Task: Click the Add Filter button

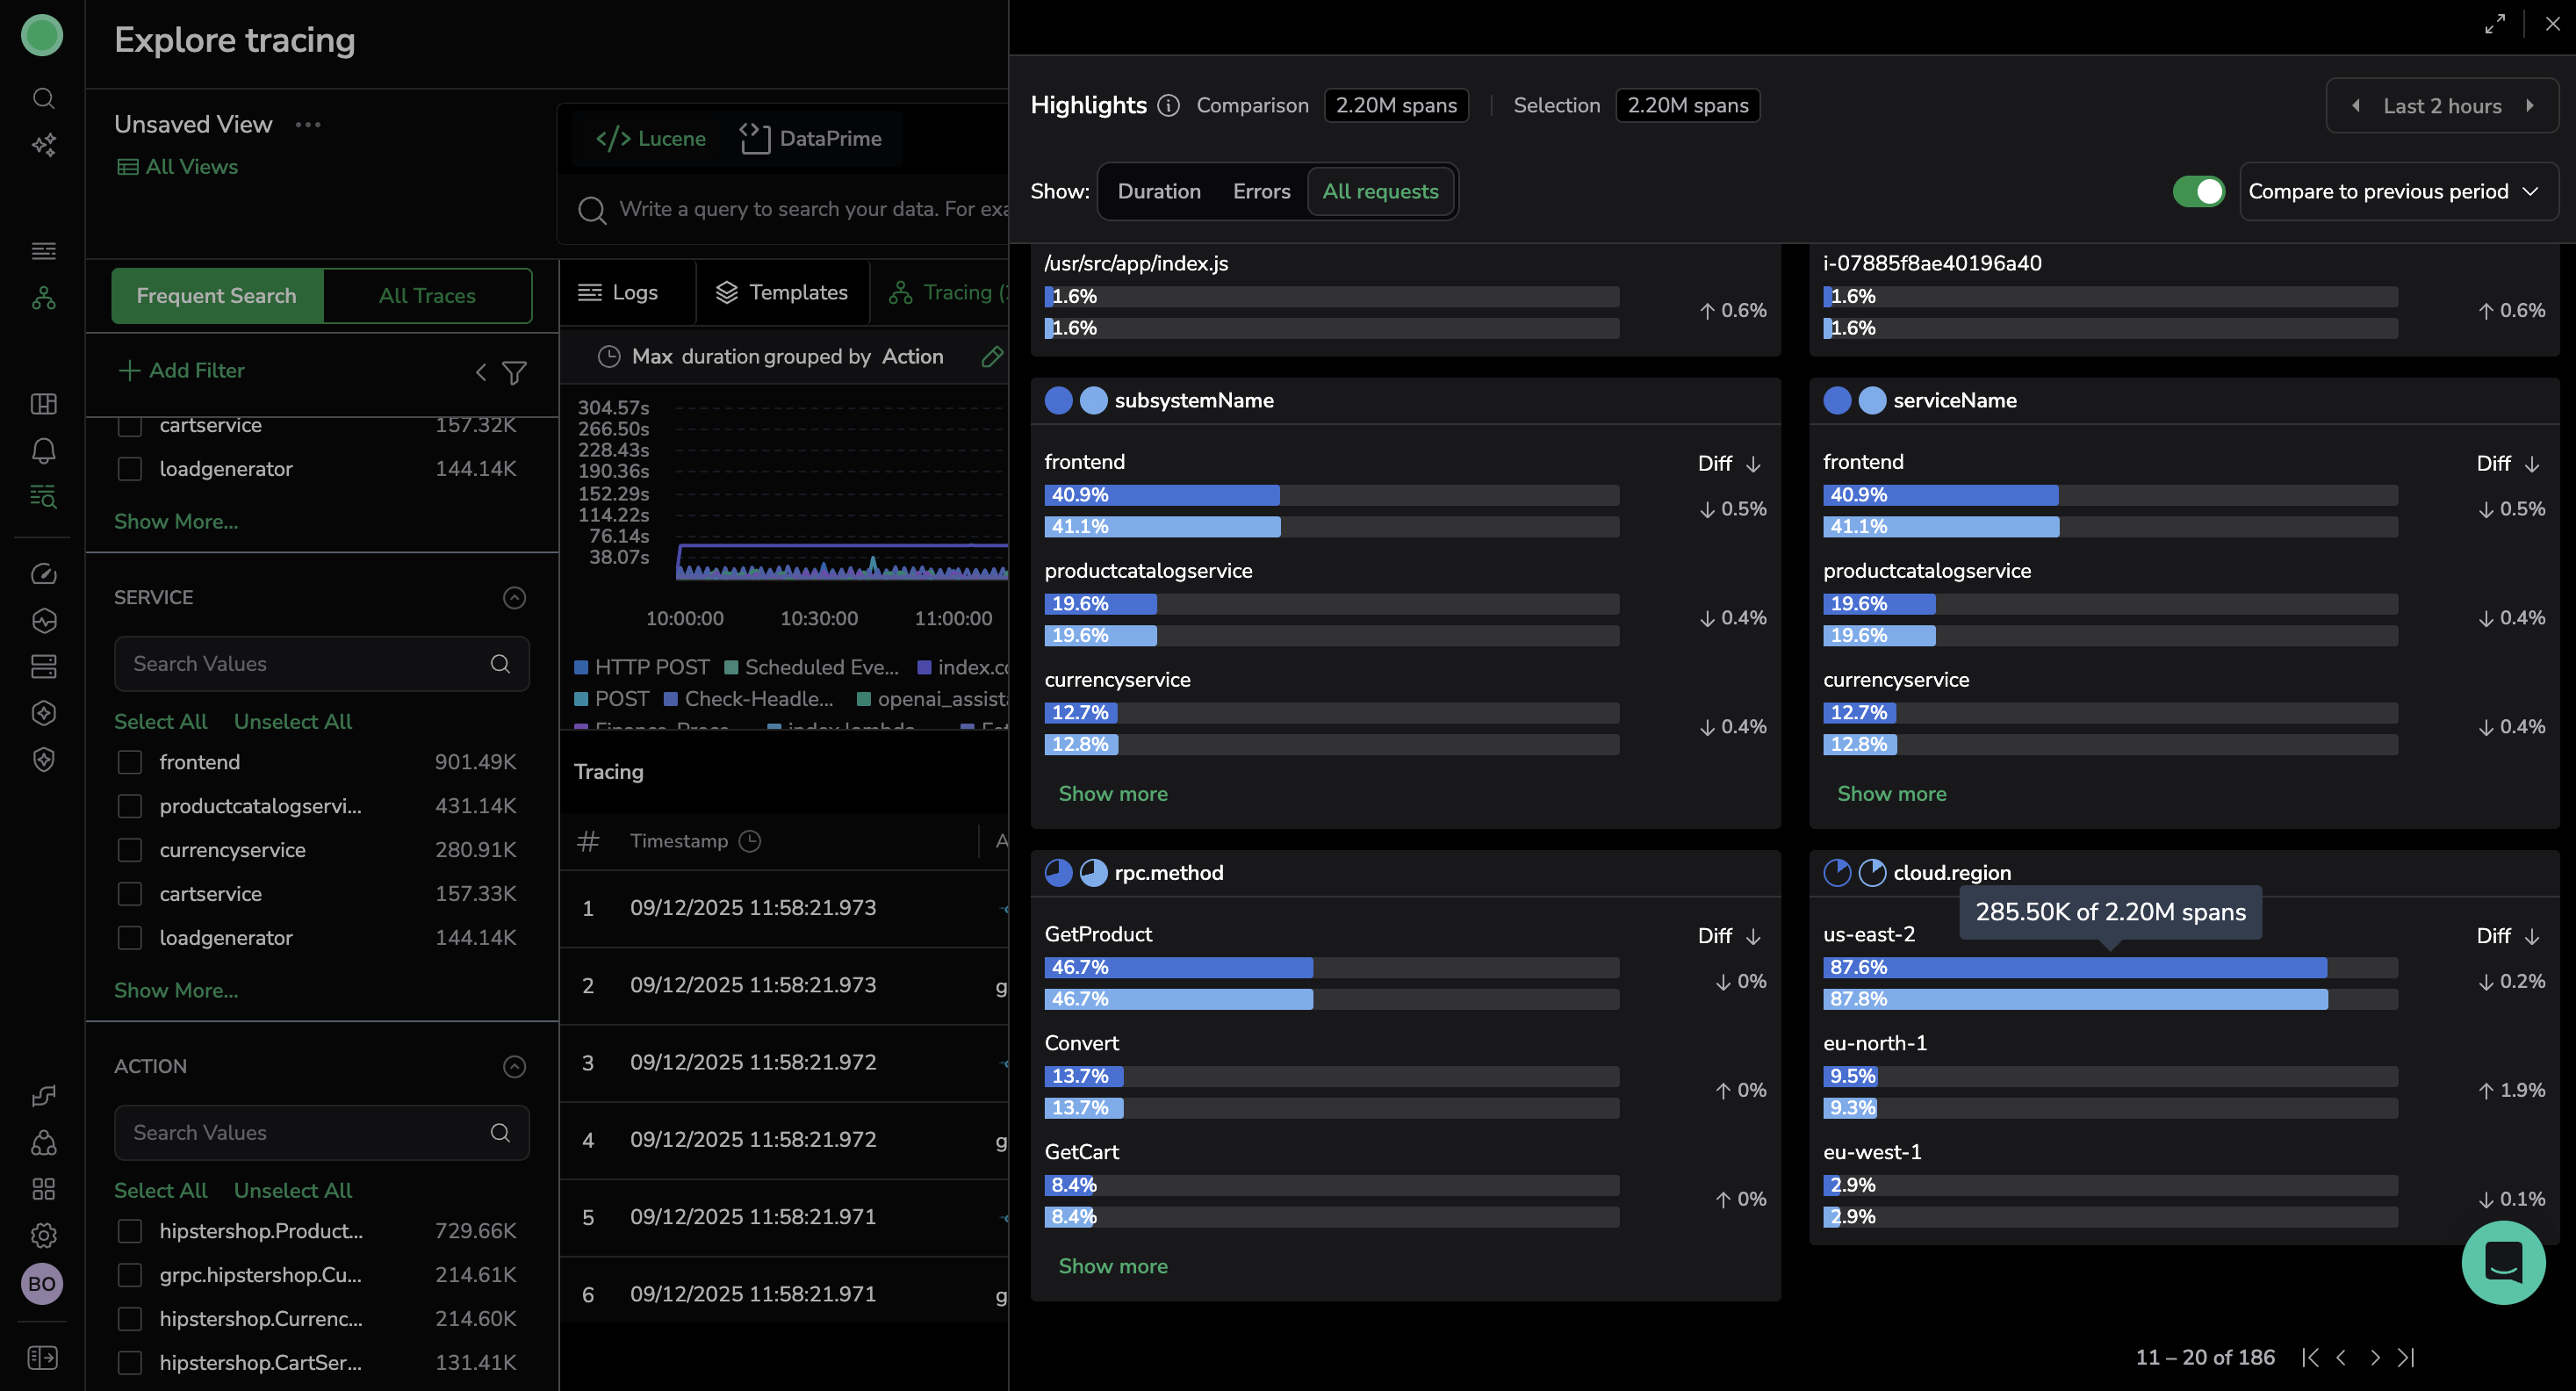Action: [x=182, y=371]
